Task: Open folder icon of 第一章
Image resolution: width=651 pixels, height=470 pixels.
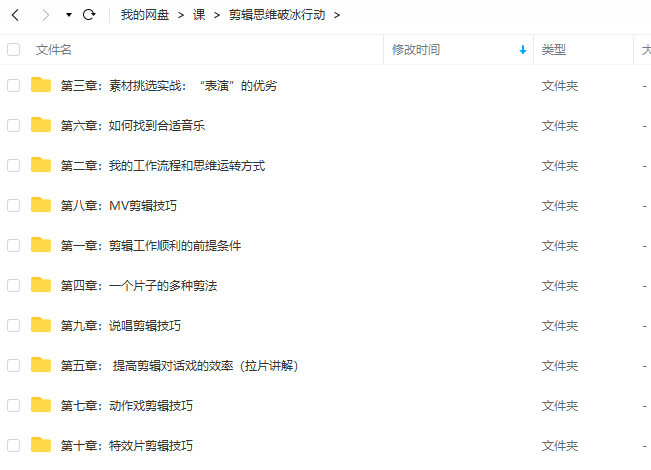Action: click(x=41, y=245)
